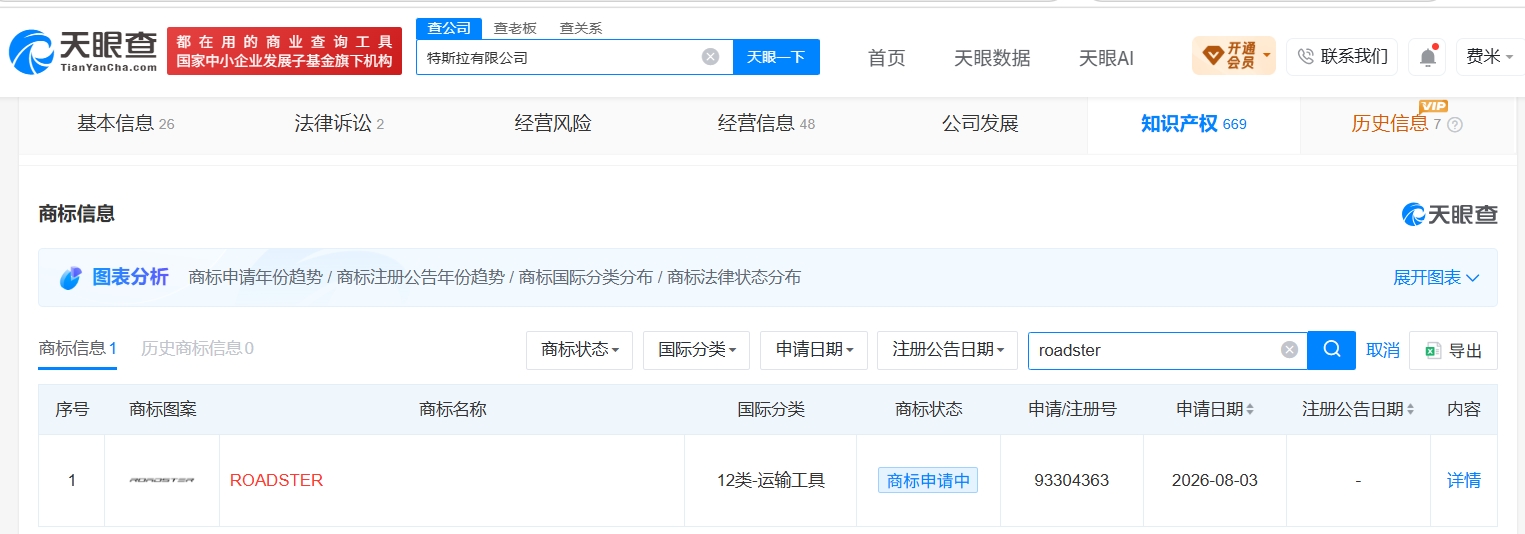Click the 商标申请中 status tag
The width and height of the screenshot is (1525, 534).
click(928, 480)
